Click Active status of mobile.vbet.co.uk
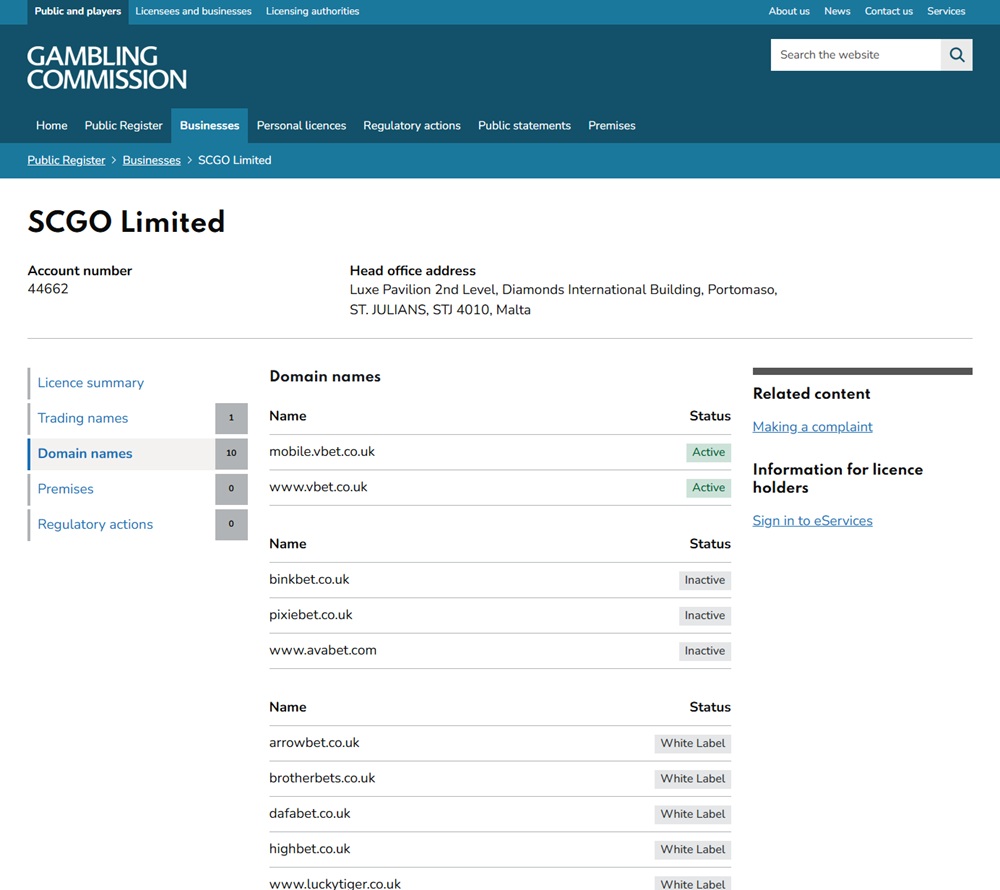The width and height of the screenshot is (1000, 890). tap(709, 452)
